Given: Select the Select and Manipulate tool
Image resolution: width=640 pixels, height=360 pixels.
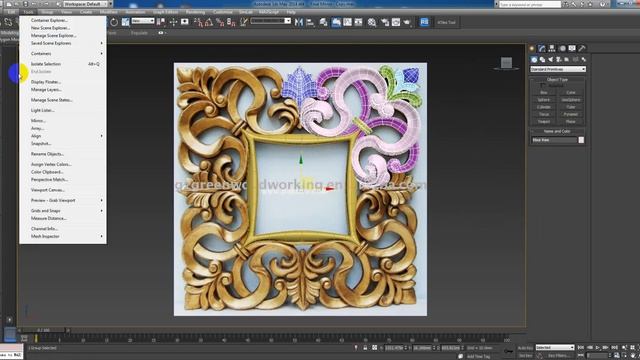Looking at the screenshot, I should [173, 22].
